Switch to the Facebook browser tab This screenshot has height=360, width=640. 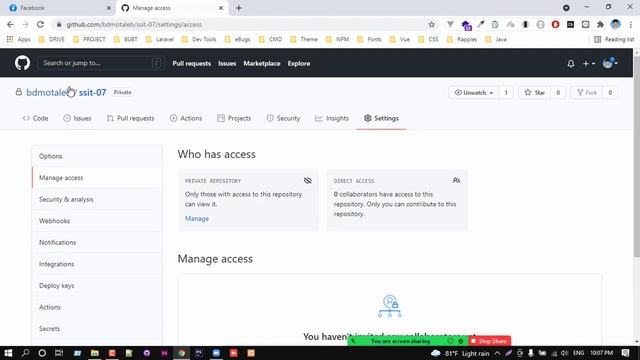pos(59,8)
